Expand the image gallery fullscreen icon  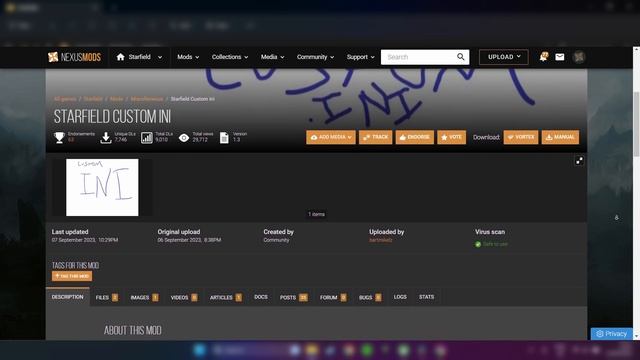[x=579, y=161]
